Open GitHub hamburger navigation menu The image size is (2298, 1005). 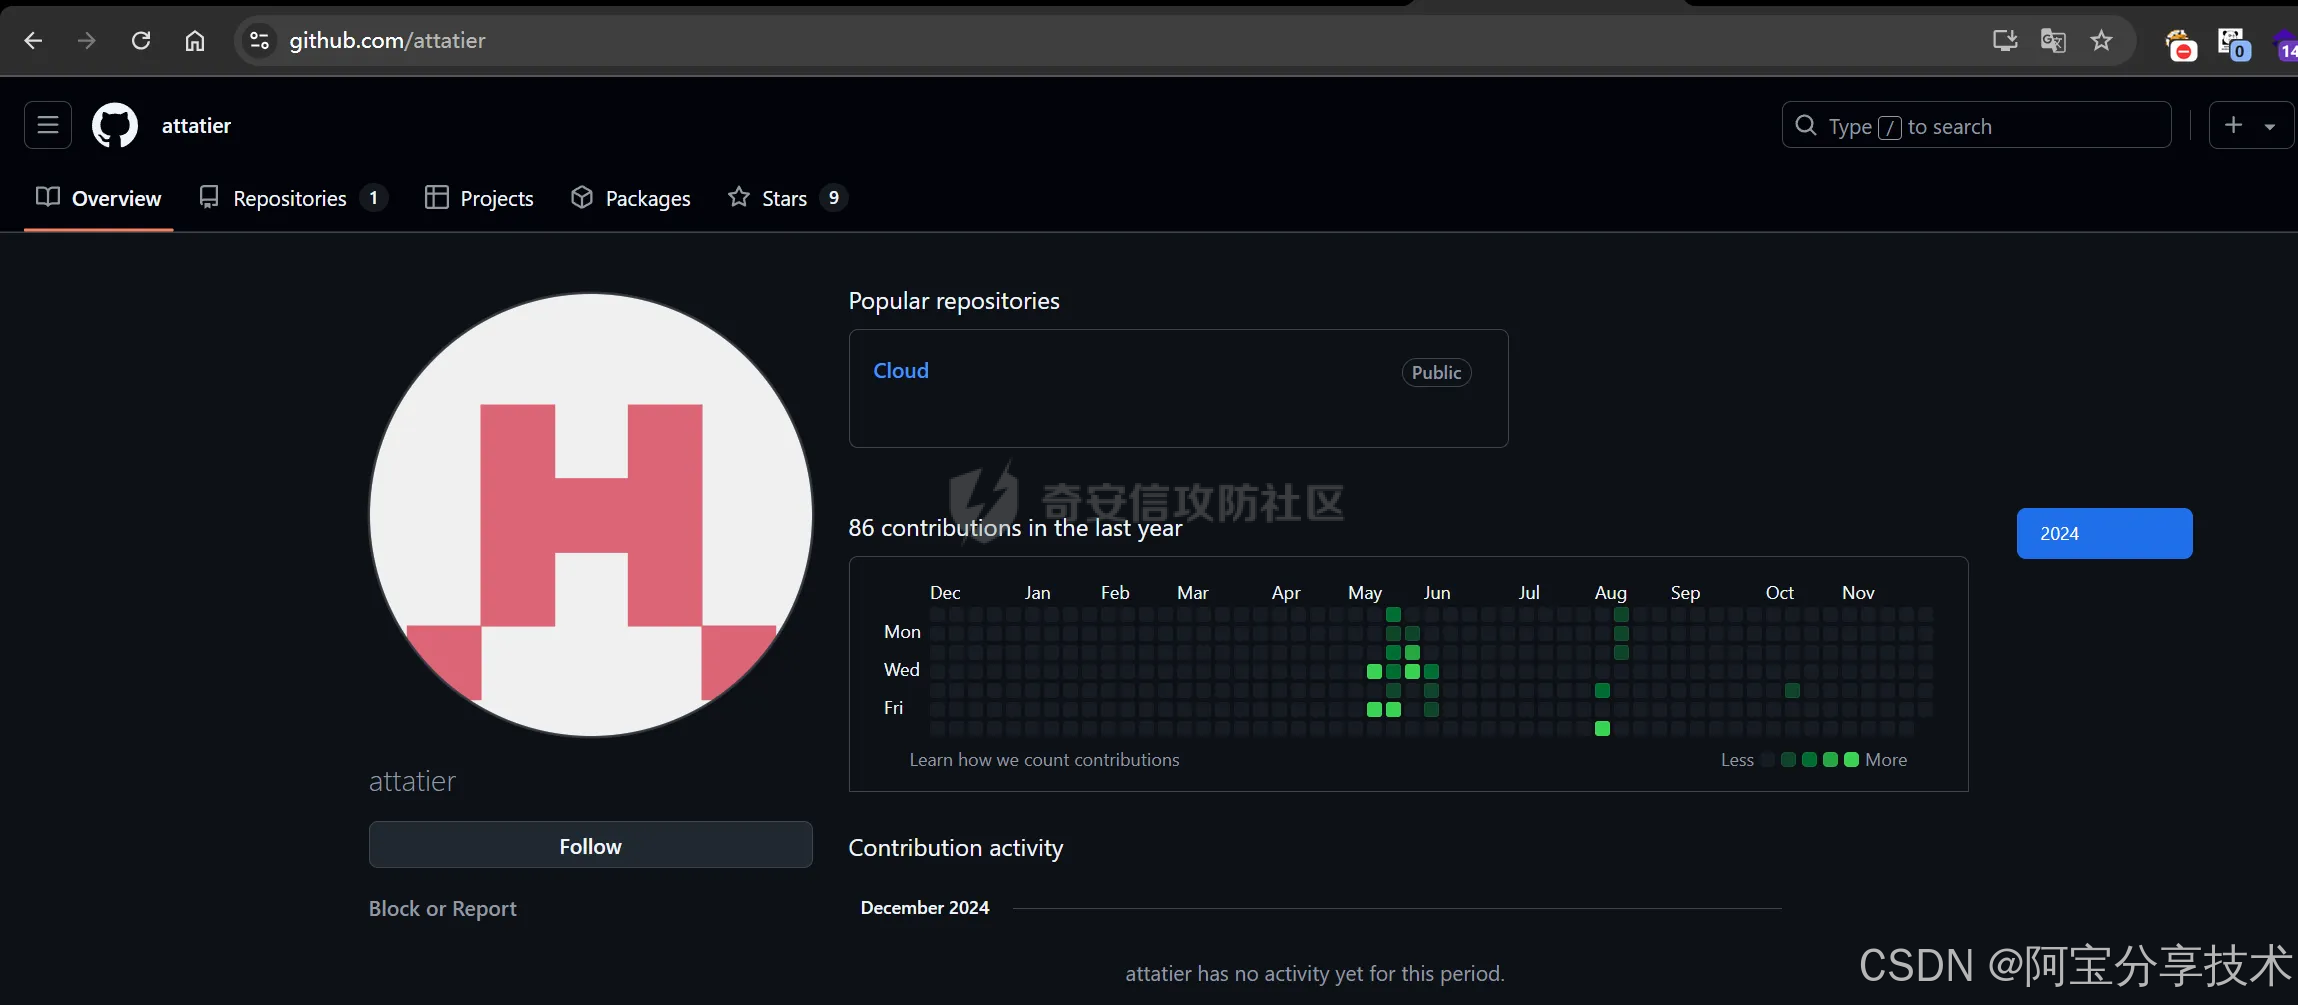48,125
